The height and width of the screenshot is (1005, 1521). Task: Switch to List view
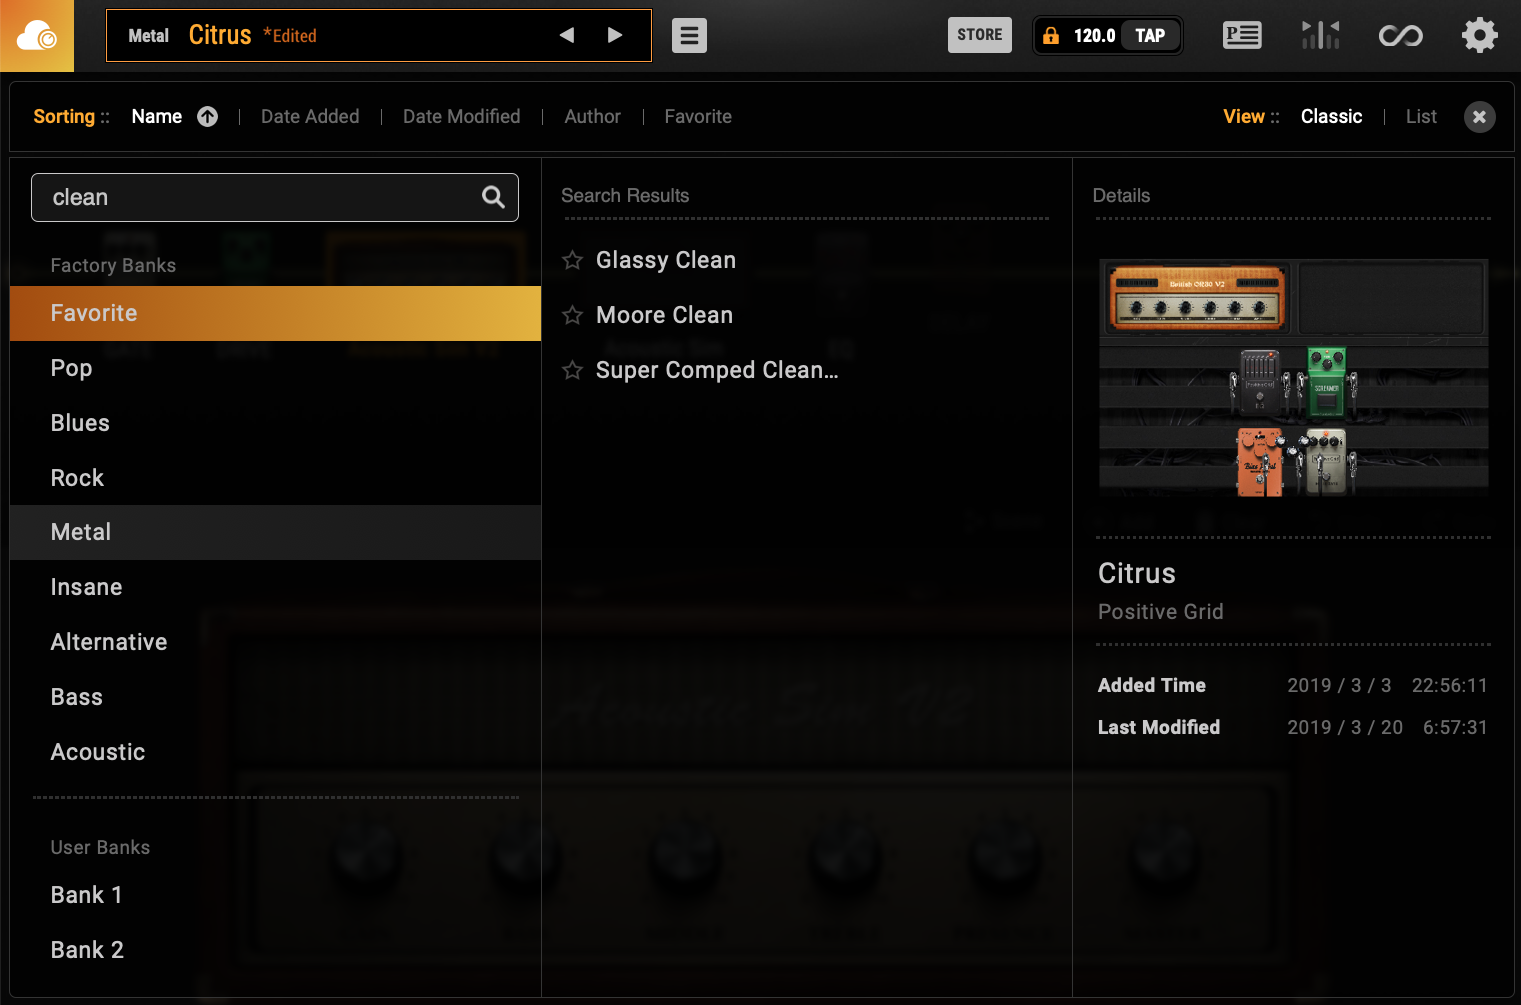[x=1421, y=117]
